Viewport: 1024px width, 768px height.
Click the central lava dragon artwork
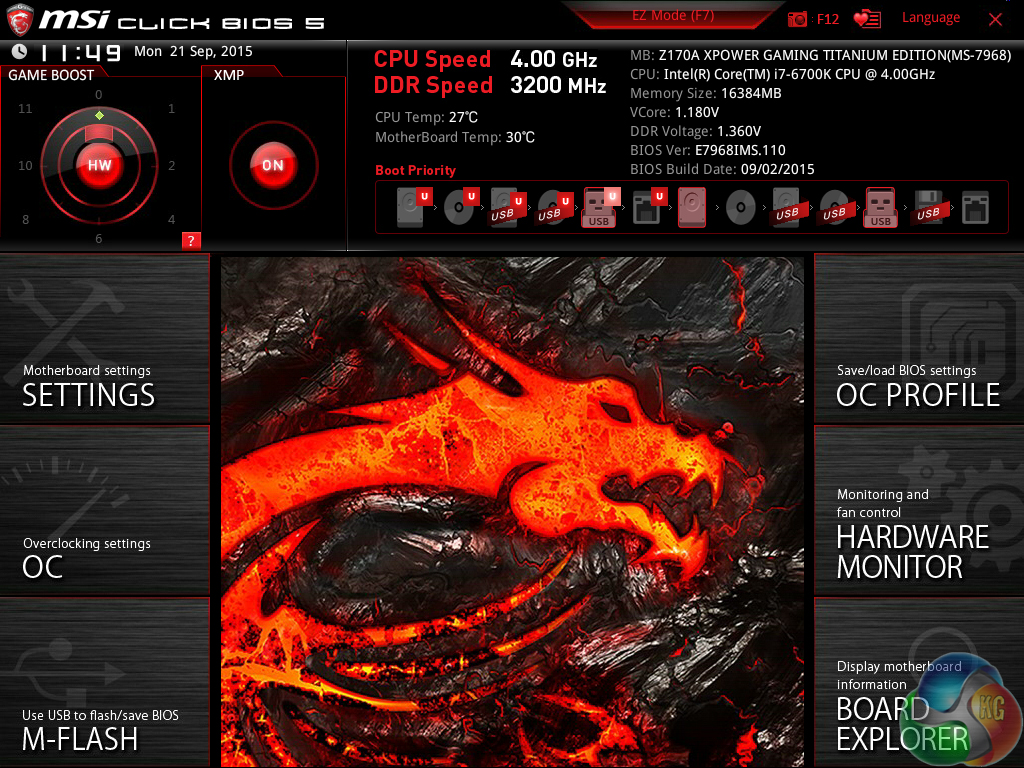pyautogui.click(x=512, y=511)
